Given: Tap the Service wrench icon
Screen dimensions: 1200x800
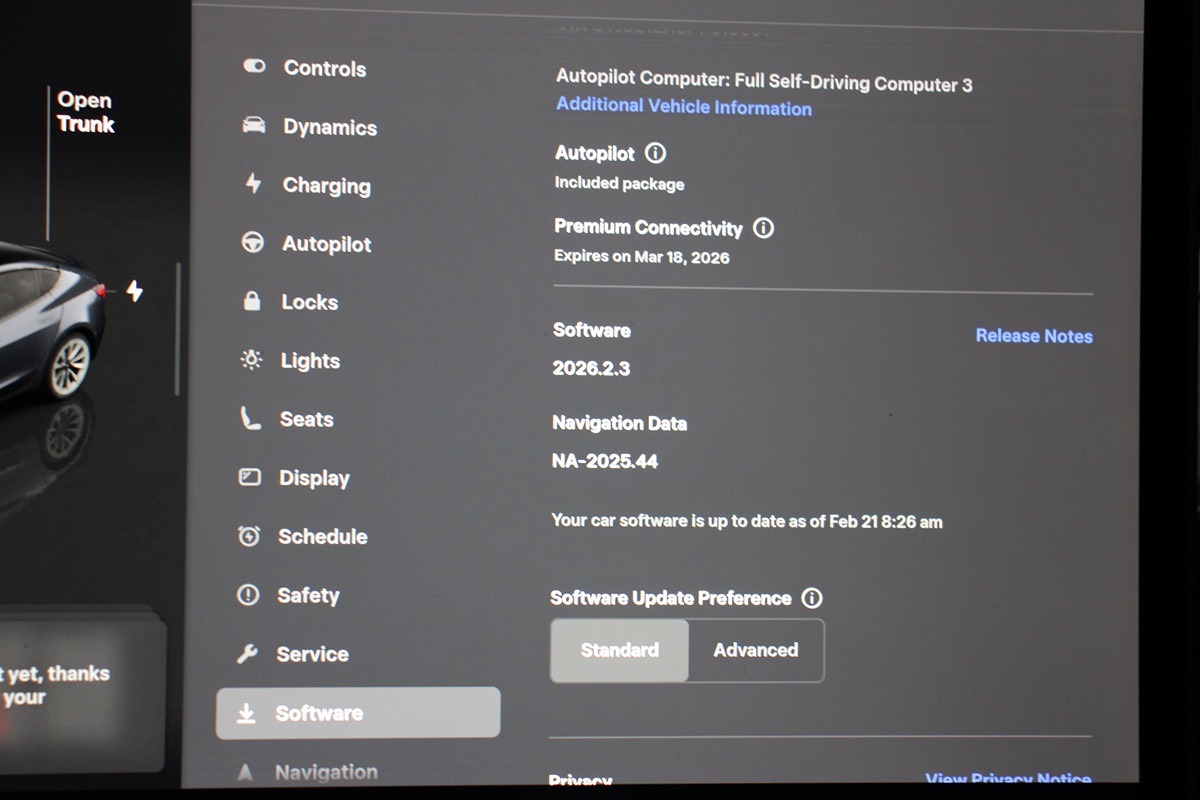Looking at the screenshot, I should (x=248, y=654).
